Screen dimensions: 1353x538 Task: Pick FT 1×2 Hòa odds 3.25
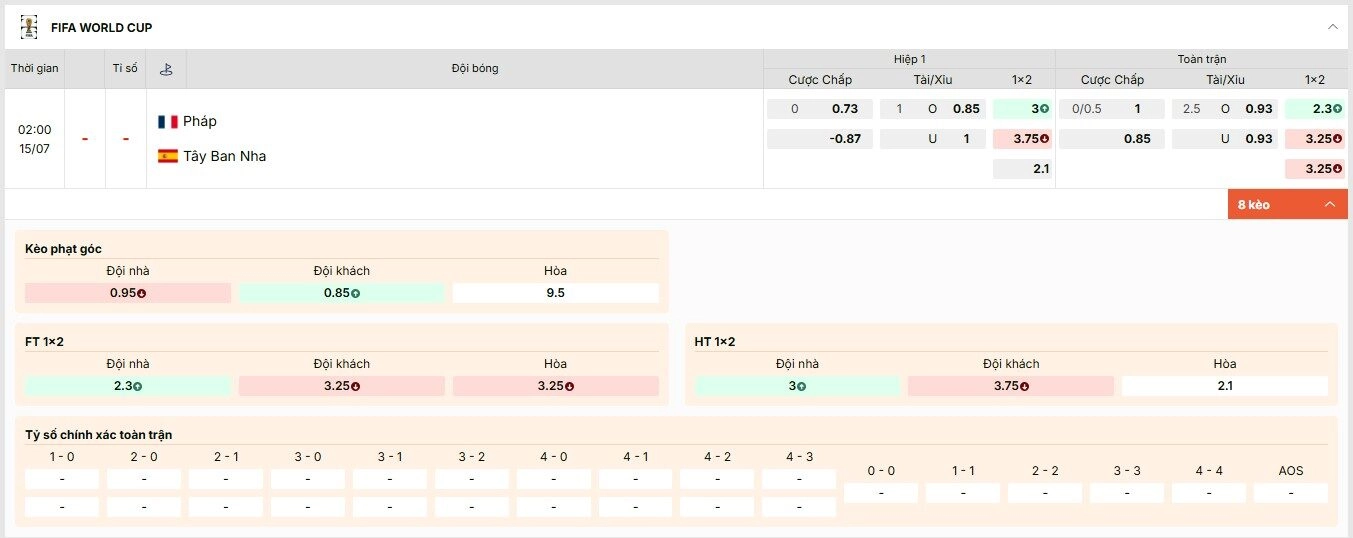(x=556, y=386)
